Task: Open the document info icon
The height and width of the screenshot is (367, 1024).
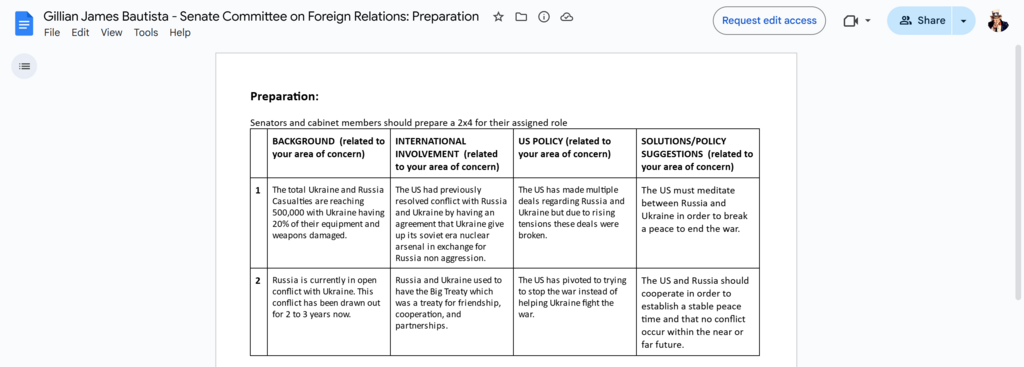Action: tap(544, 17)
